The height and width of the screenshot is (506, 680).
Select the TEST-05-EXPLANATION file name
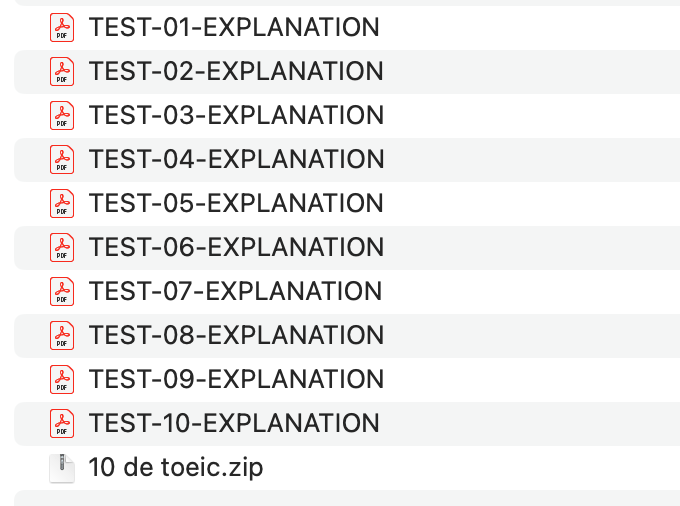(x=236, y=204)
